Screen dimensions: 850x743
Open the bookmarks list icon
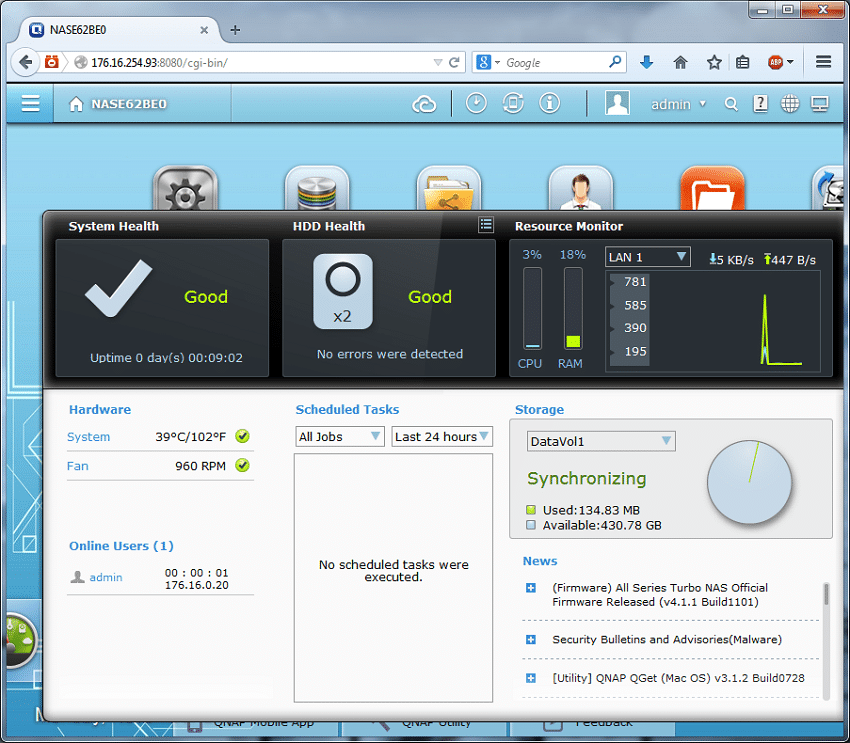coord(743,62)
